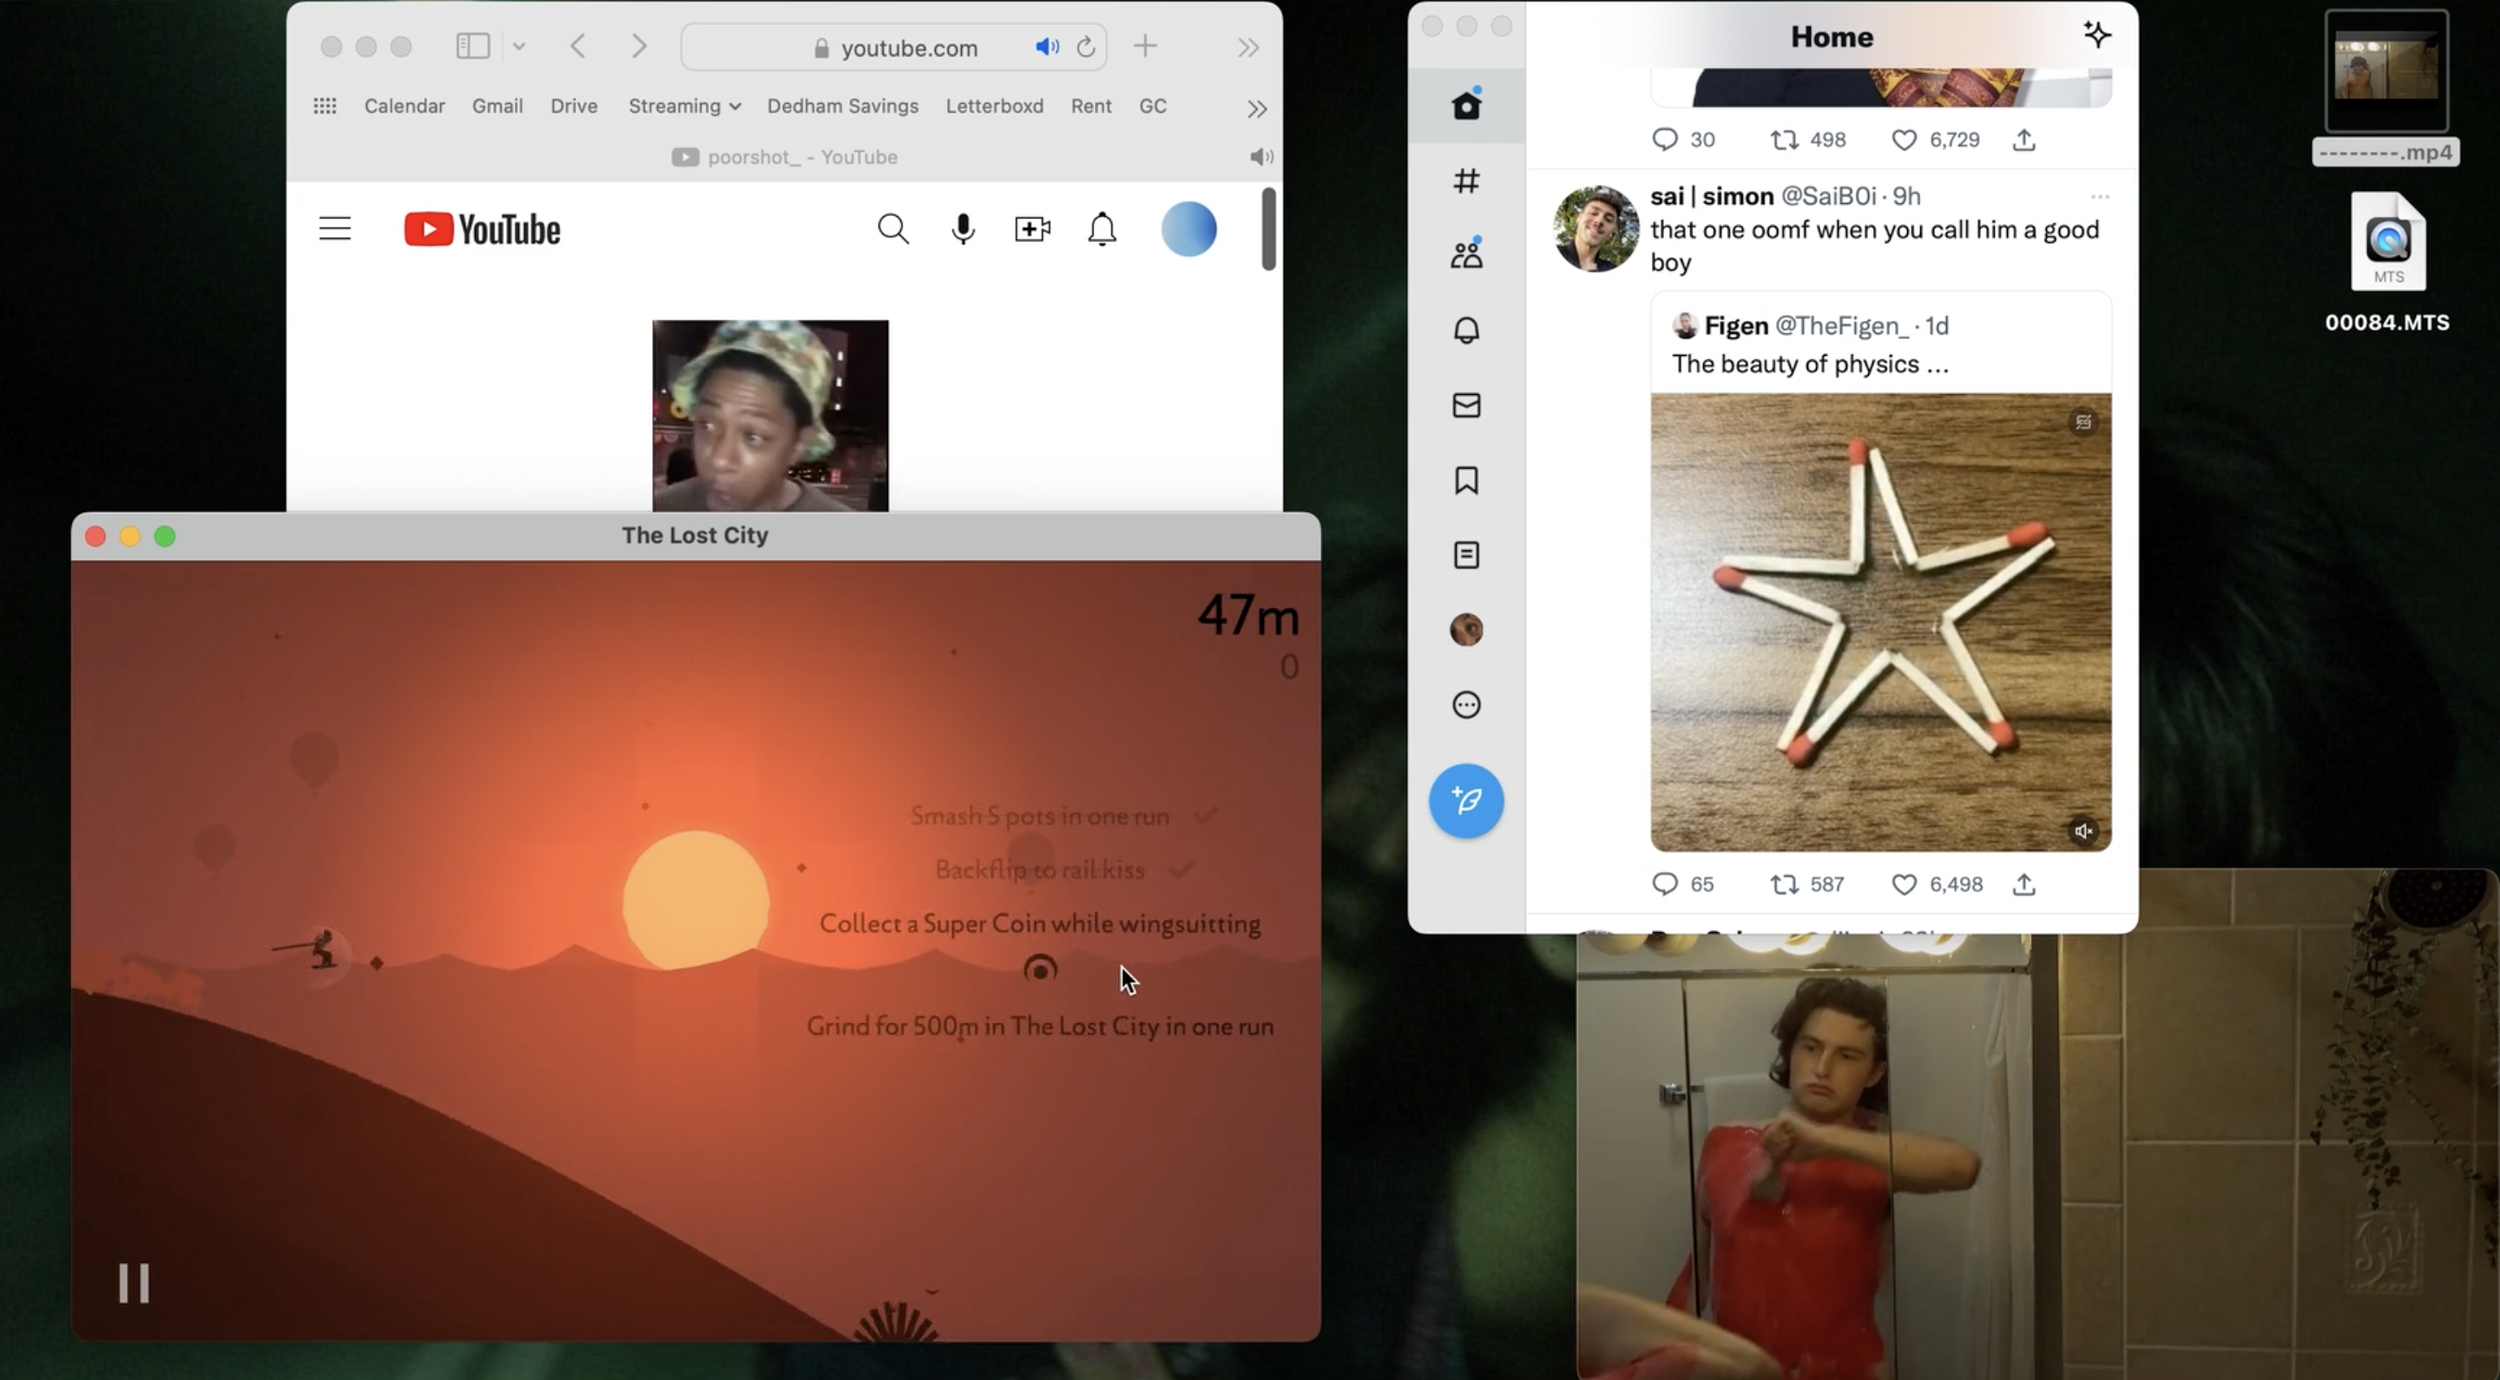Open Twitter Bookmarks icon
Image resolution: width=2500 pixels, height=1380 pixels.
[x=1466, y=480]
